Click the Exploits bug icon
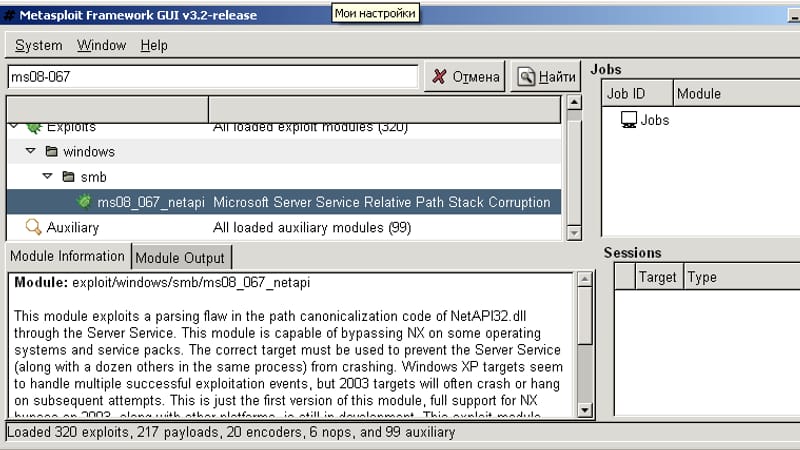 (34, 127)
